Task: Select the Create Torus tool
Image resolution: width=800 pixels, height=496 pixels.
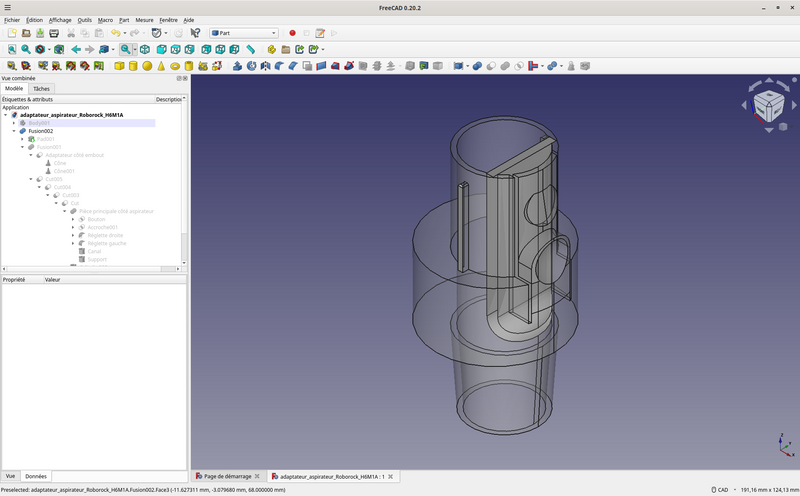Action: (x=175, y=66)
